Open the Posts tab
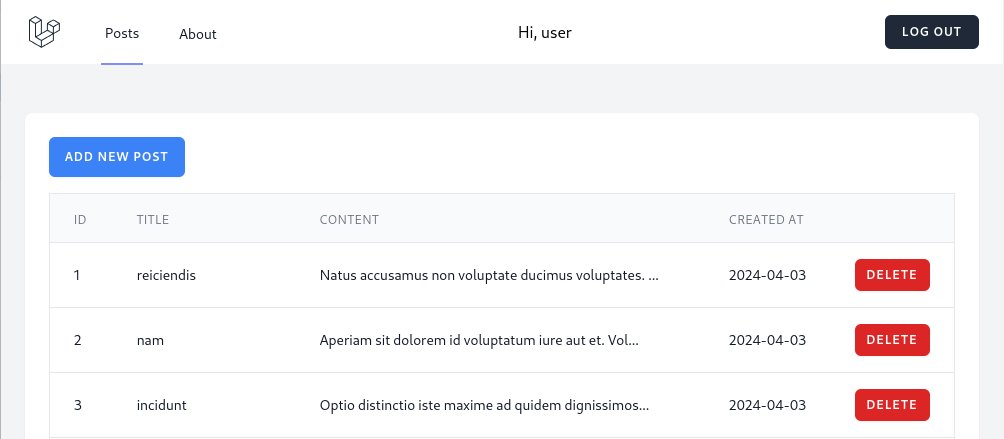This screenshot has width=1004, height=439. click(x=122, y=33)
